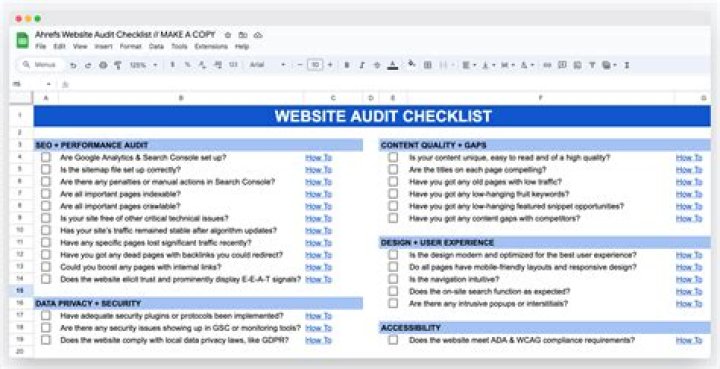This screenshot has width=720, height=369.
Task: Open the File menu
Action: tap(40, 46)
